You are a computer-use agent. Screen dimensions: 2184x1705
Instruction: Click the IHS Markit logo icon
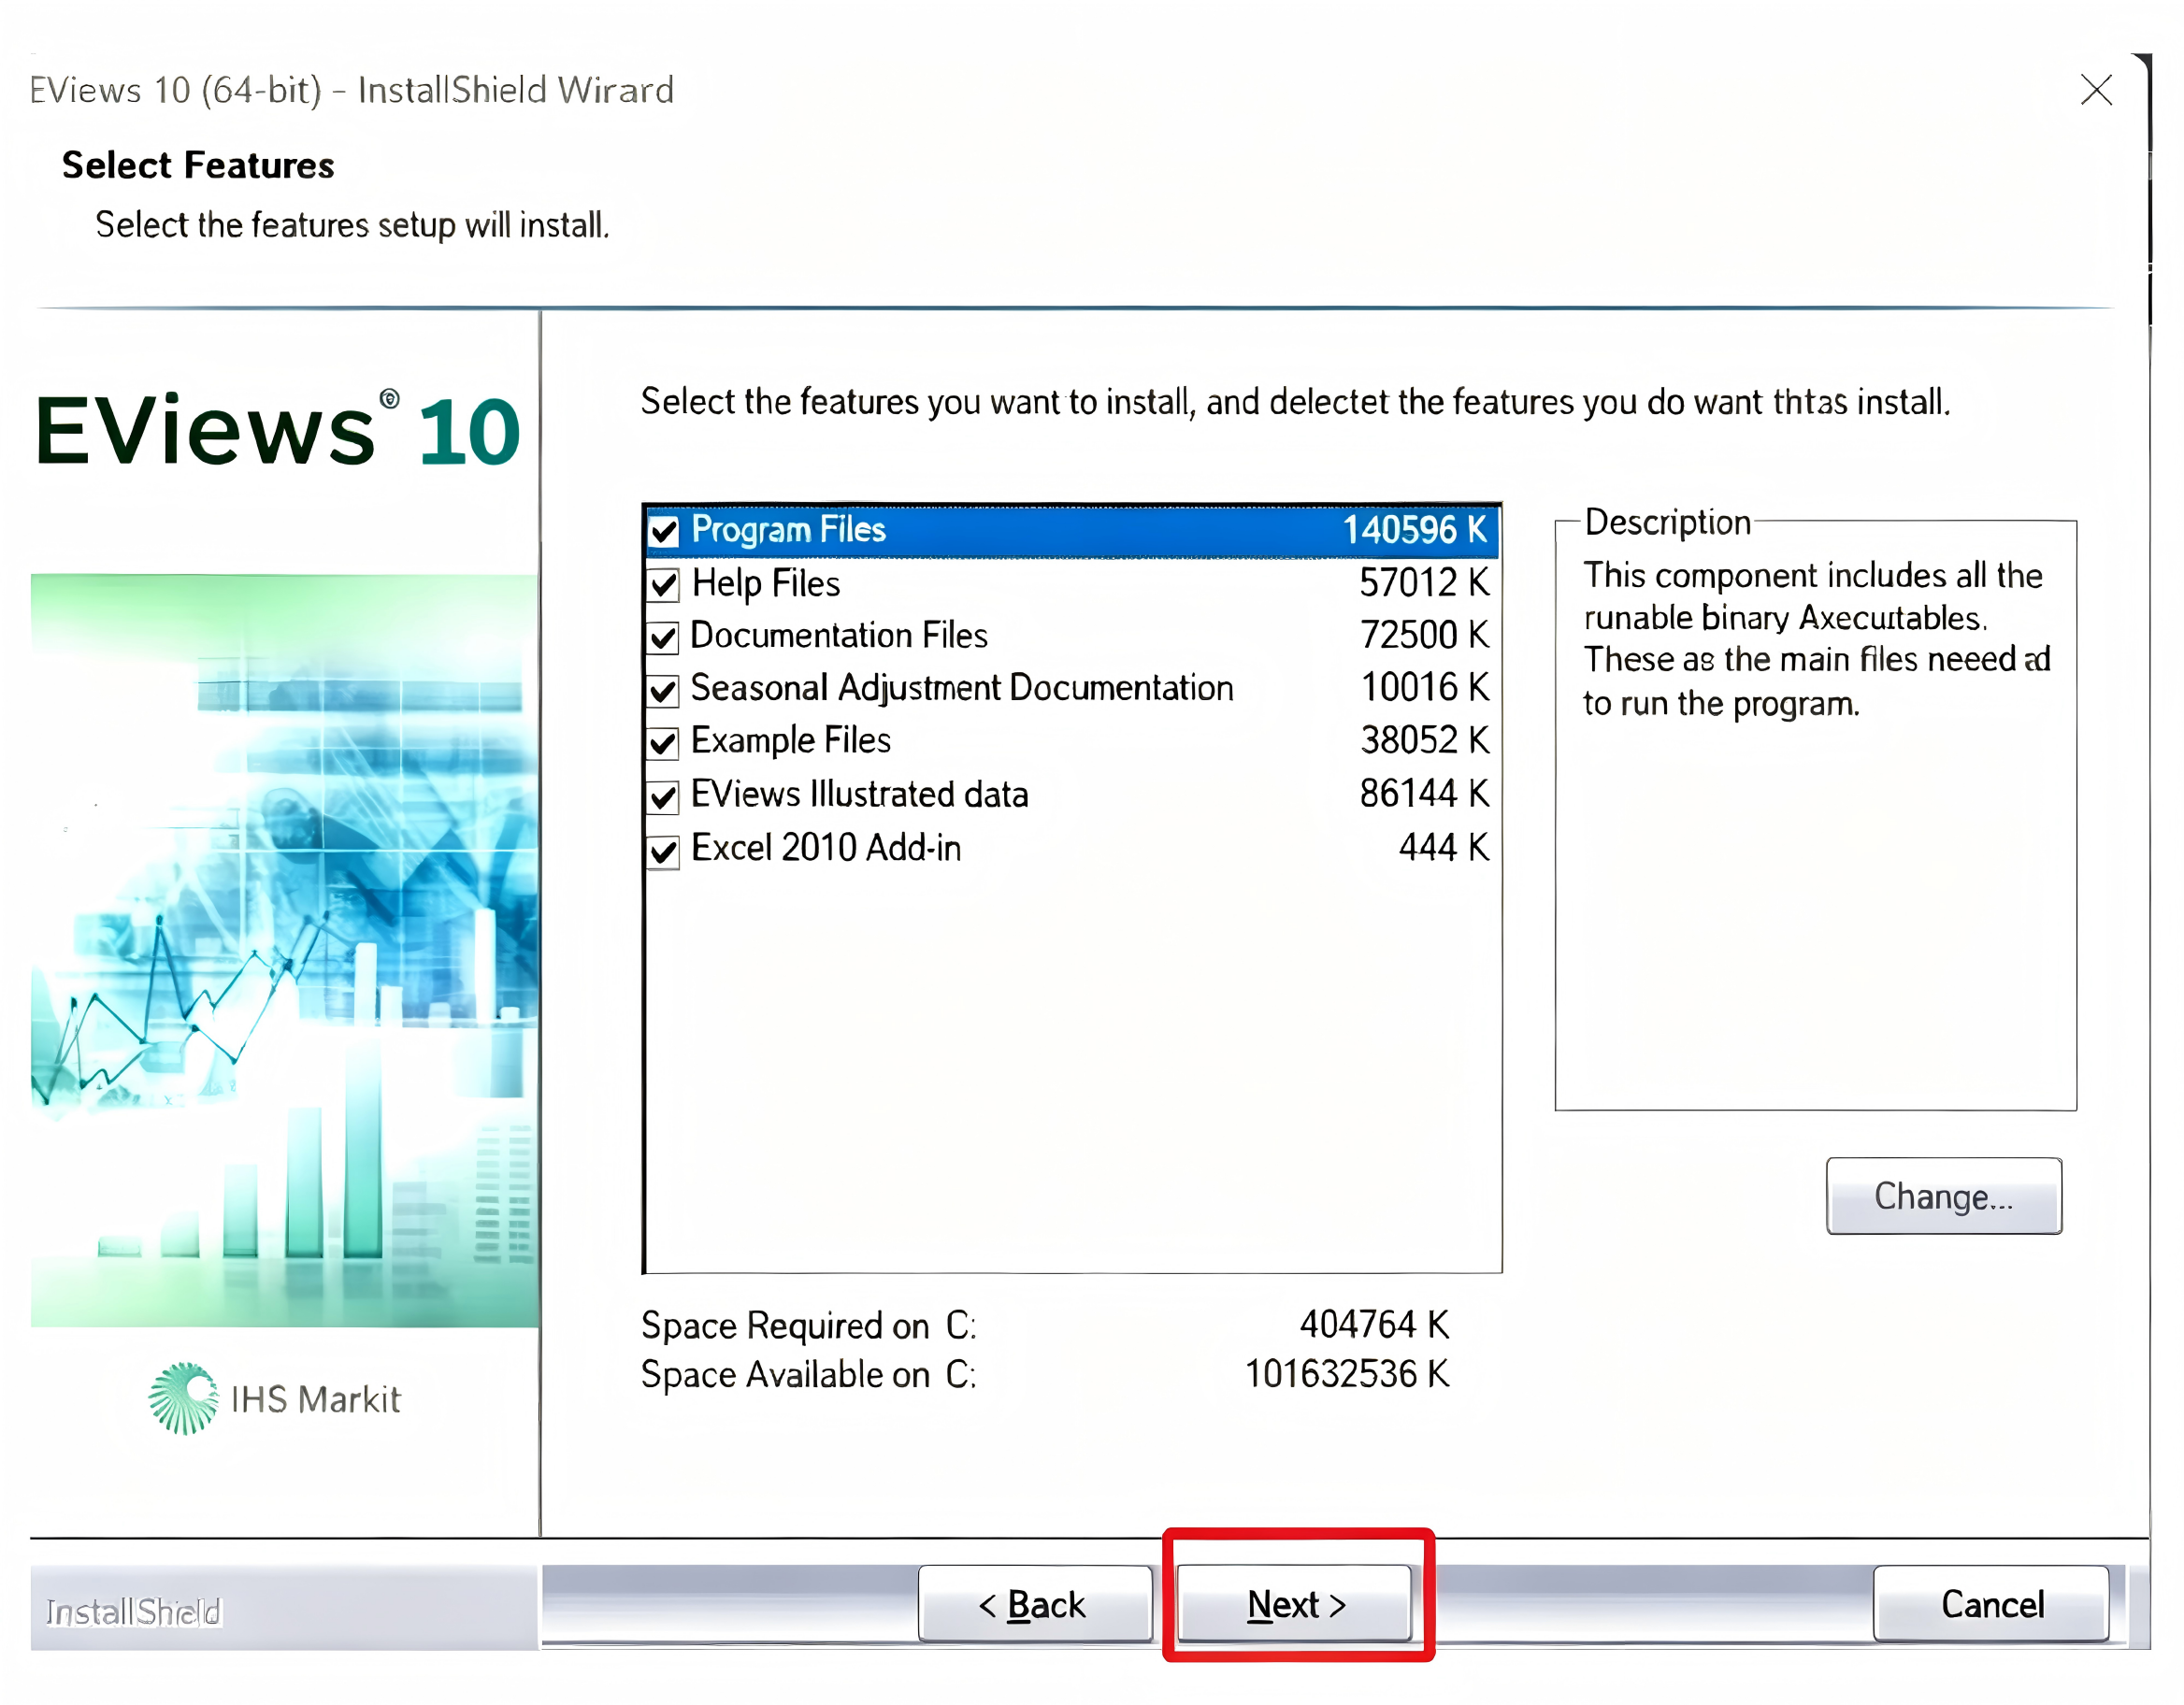(183, 1399)
